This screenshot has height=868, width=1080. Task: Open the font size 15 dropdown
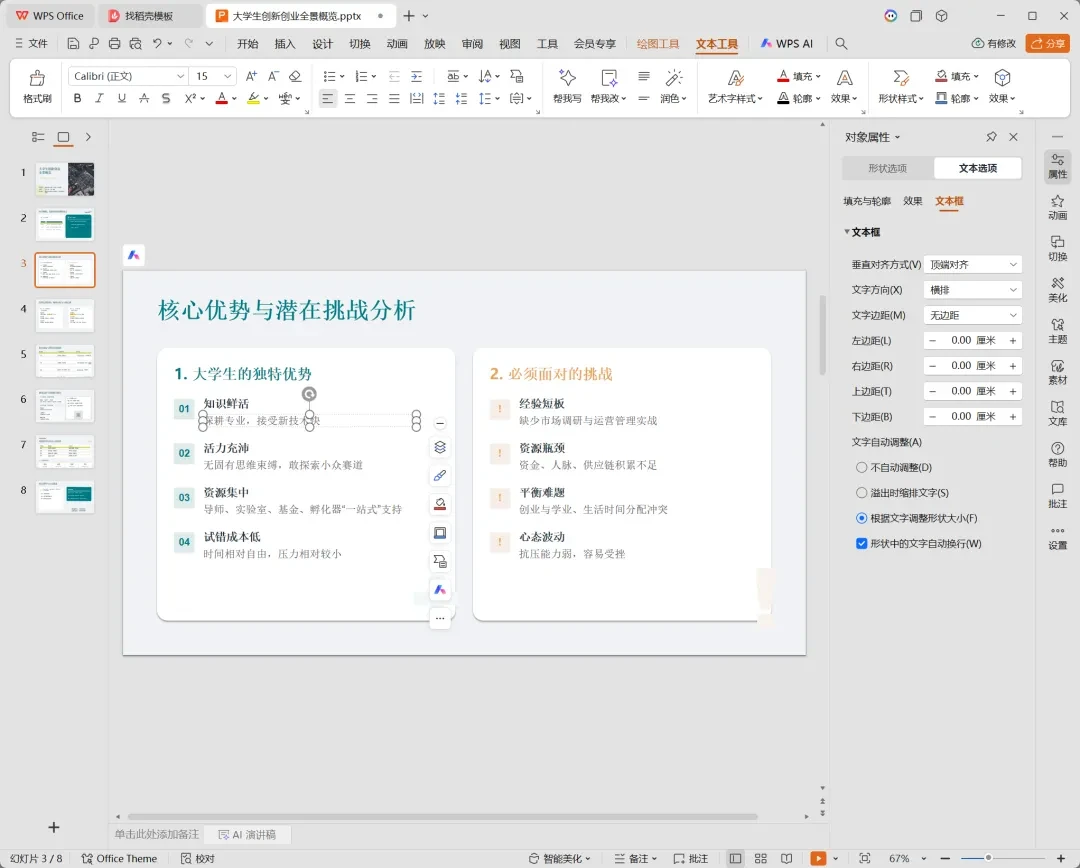pos(227,76)
